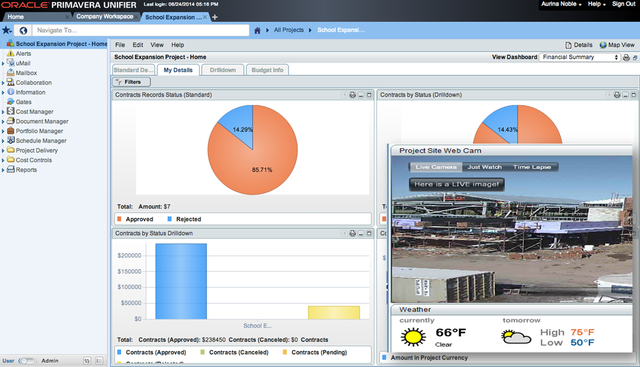Open the Map View globe icon

point(603,45)
